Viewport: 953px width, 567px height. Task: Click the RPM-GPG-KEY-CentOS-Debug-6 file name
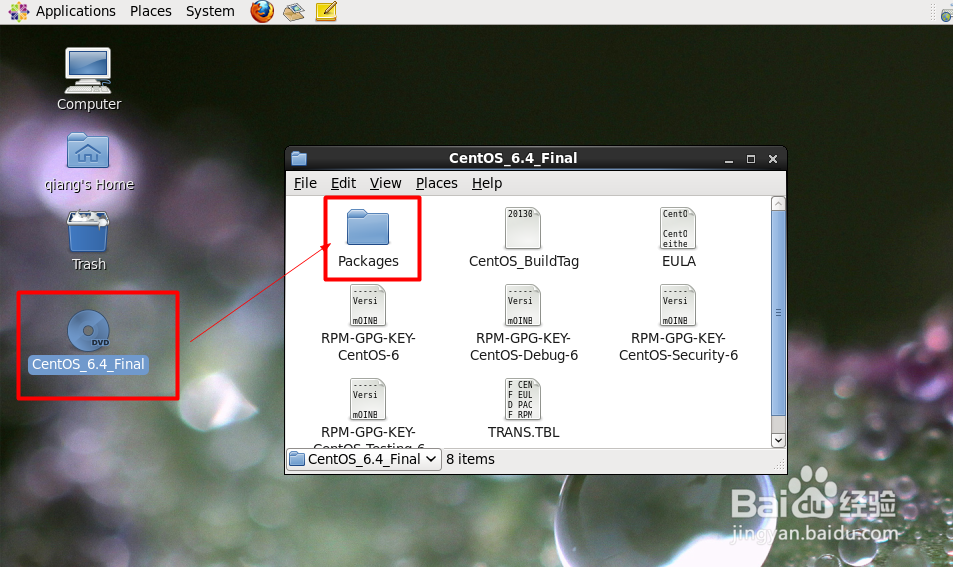pyautogui.click(x=523, y=346)
